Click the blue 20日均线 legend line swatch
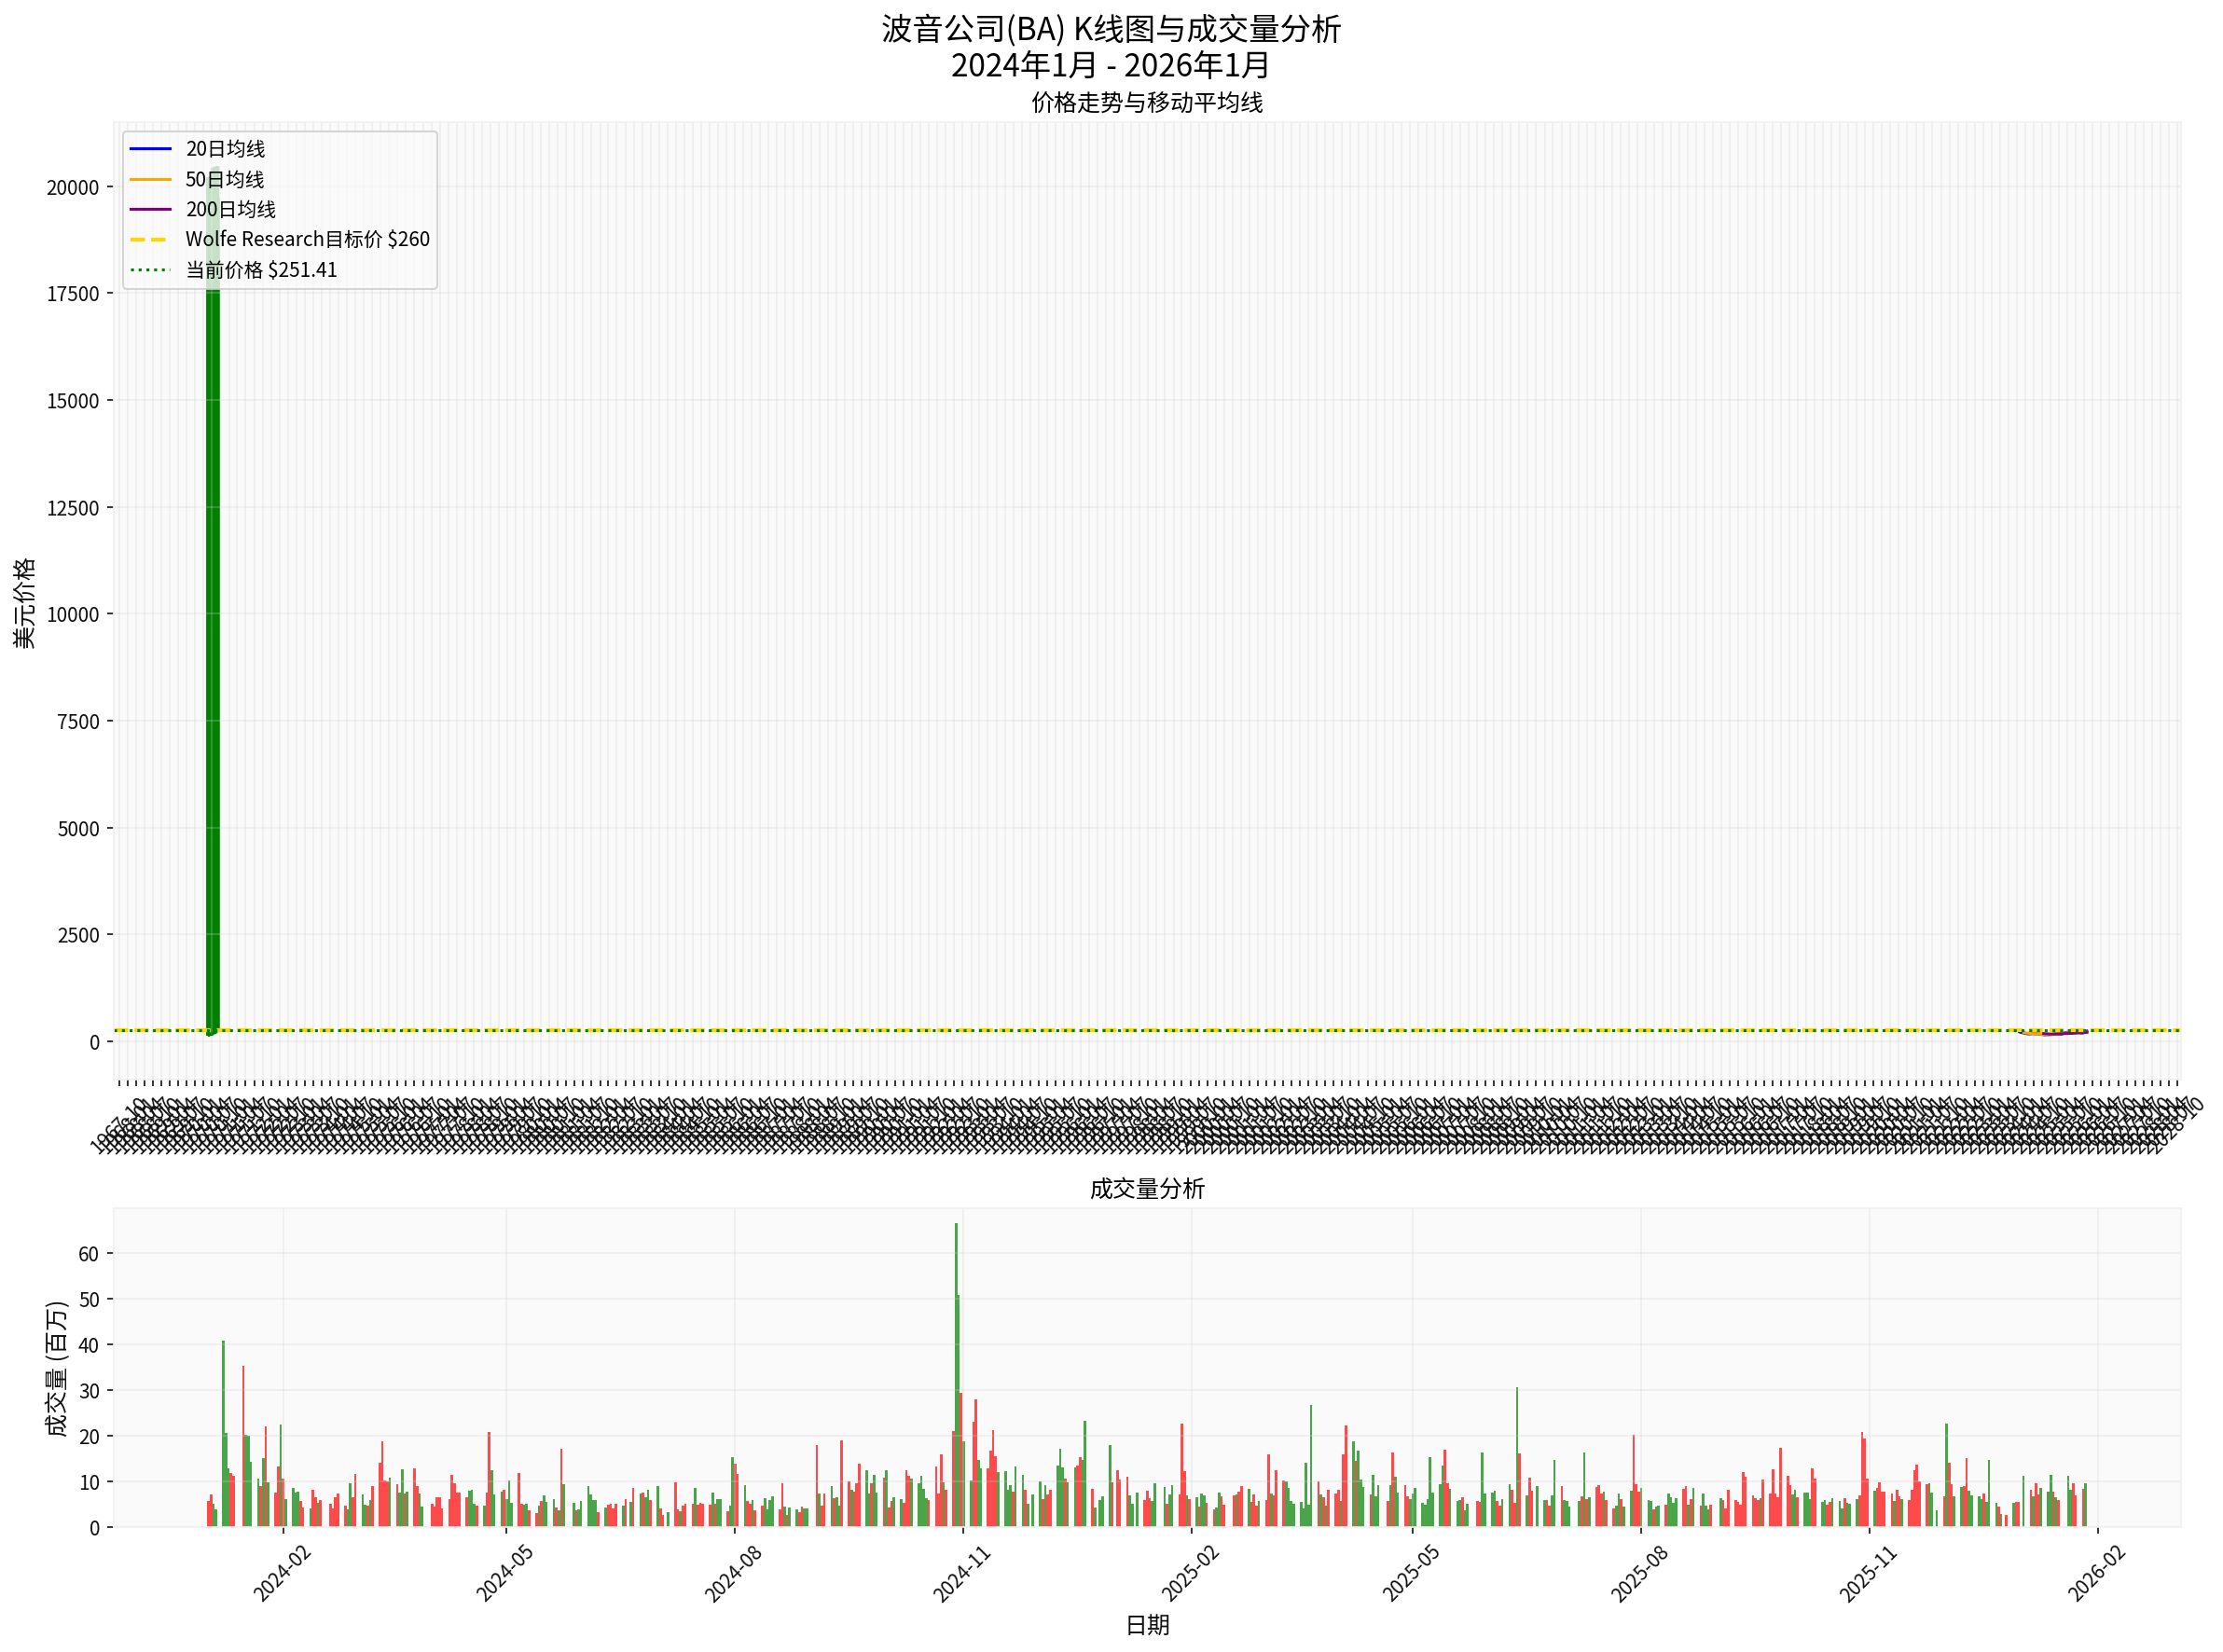Viewport: 2223px width, 1652px height. point(150,149)
